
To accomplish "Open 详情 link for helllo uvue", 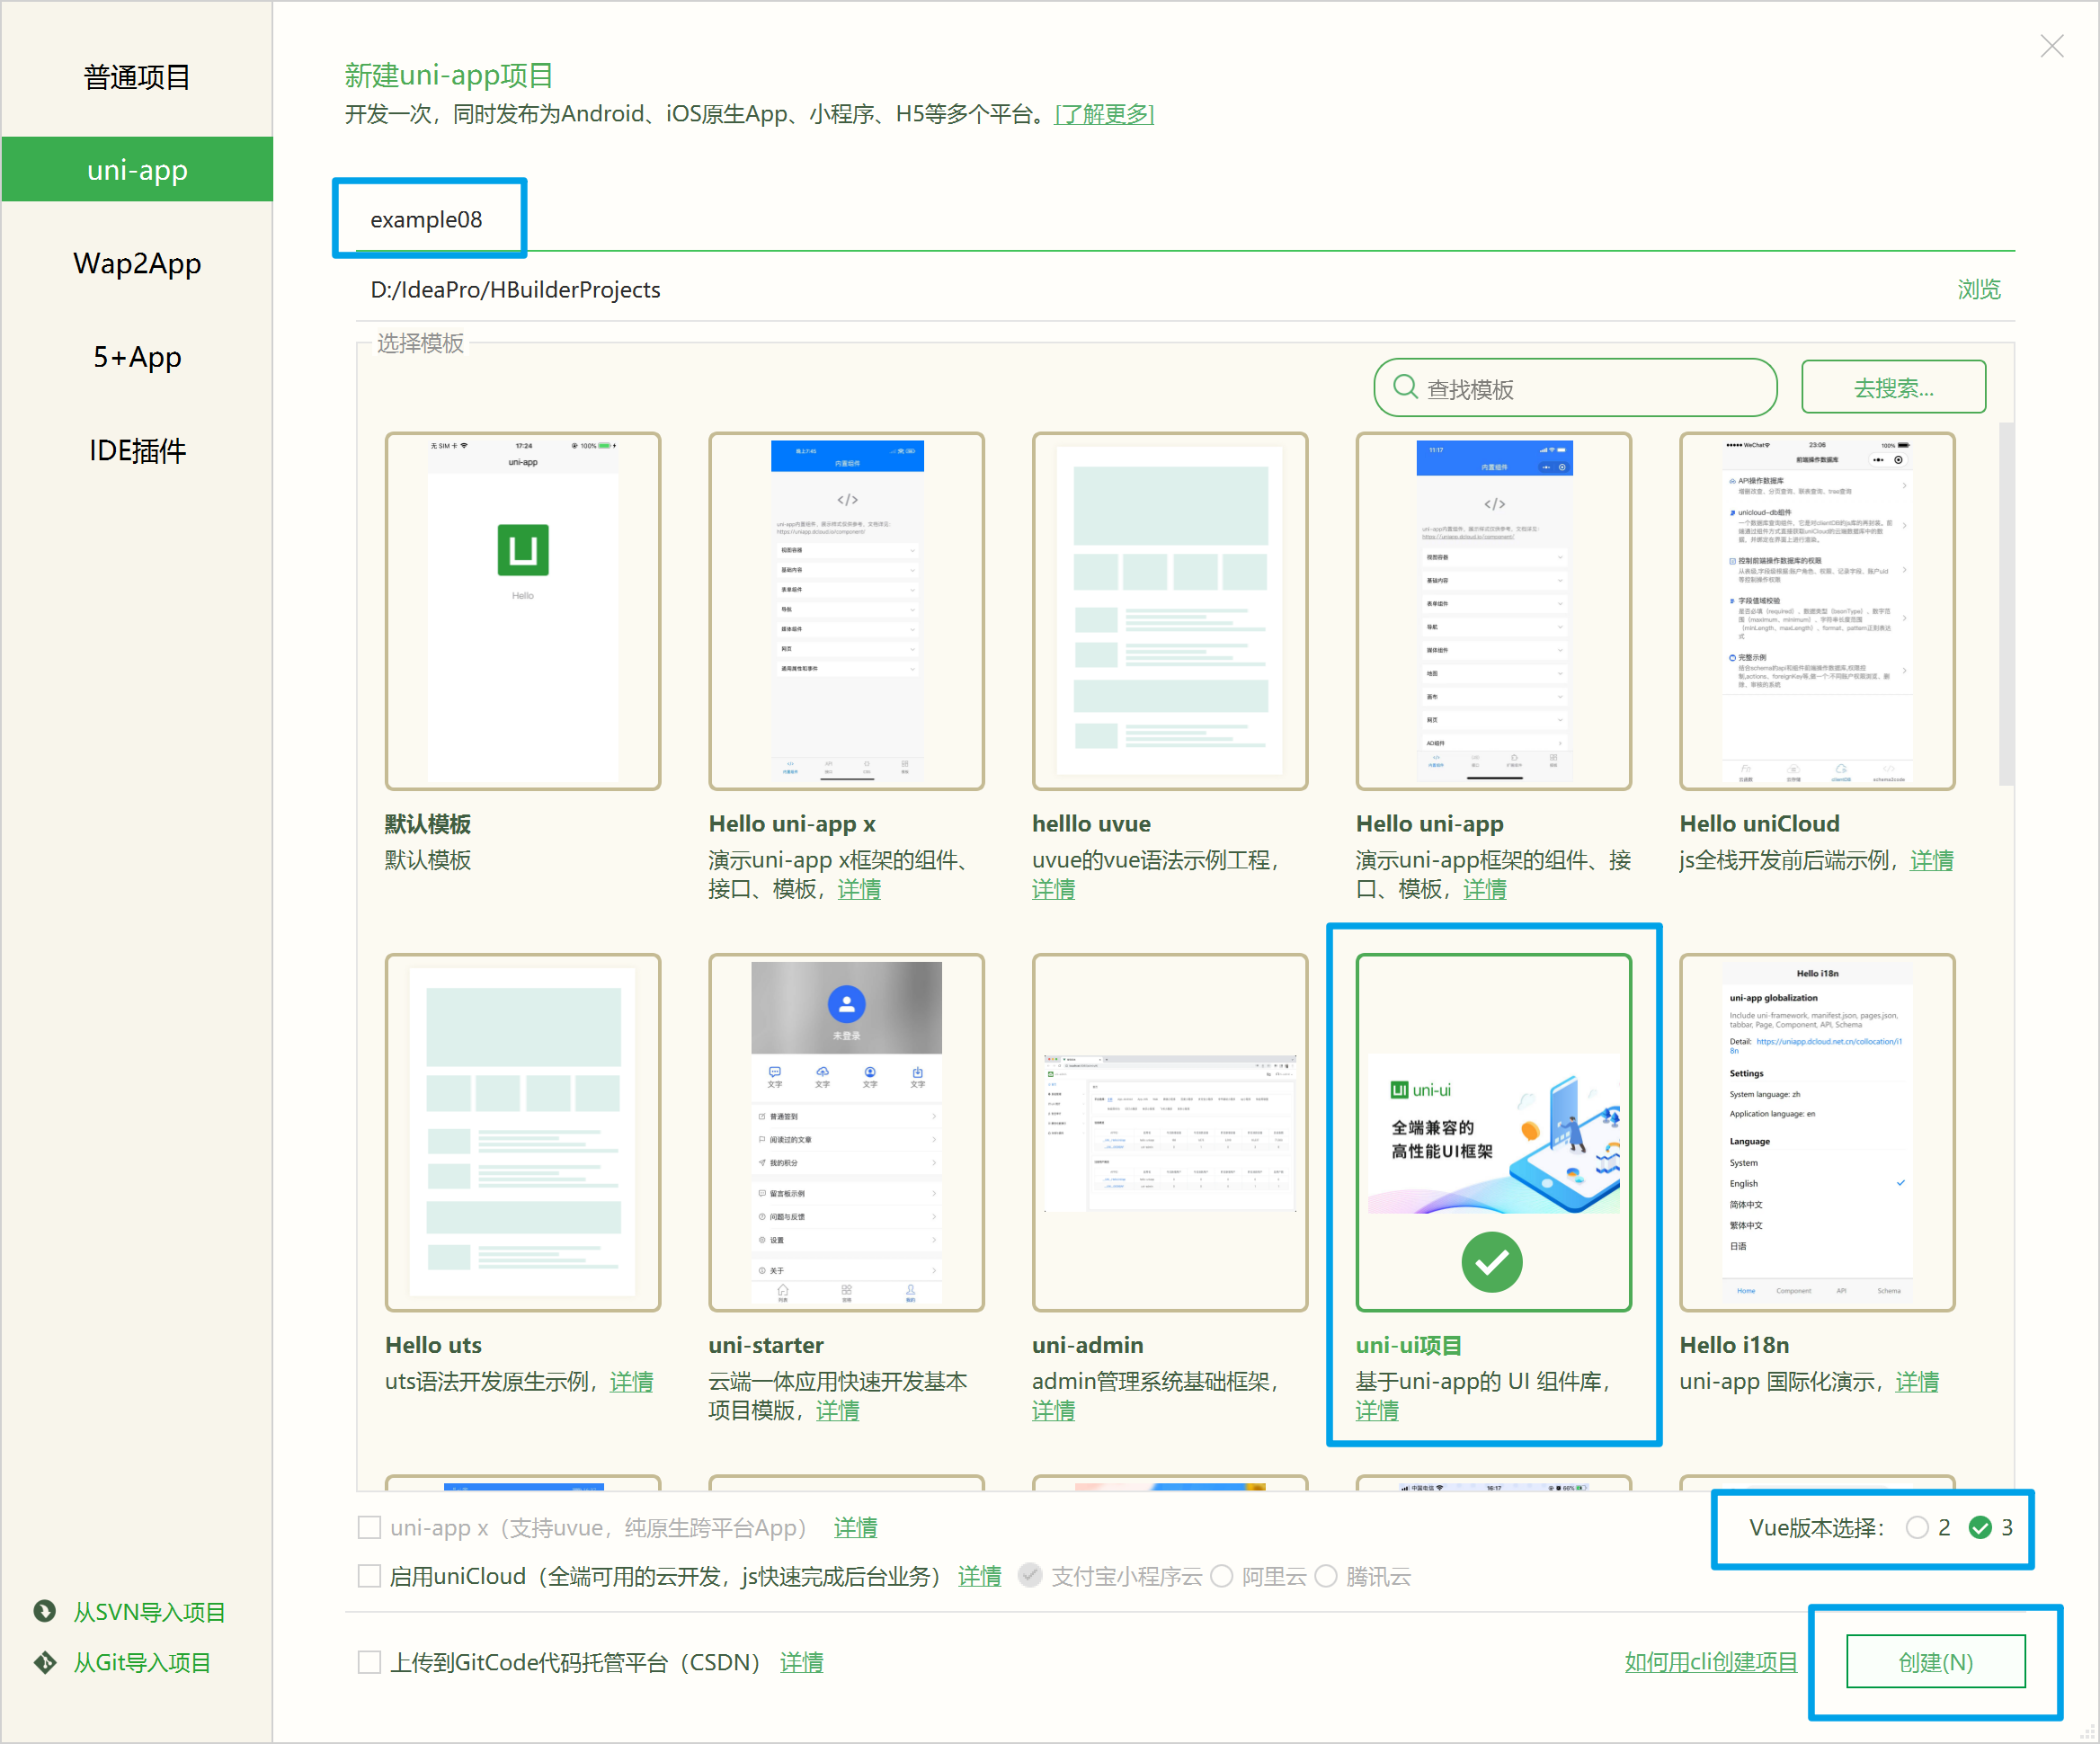I will (1053, 889).
